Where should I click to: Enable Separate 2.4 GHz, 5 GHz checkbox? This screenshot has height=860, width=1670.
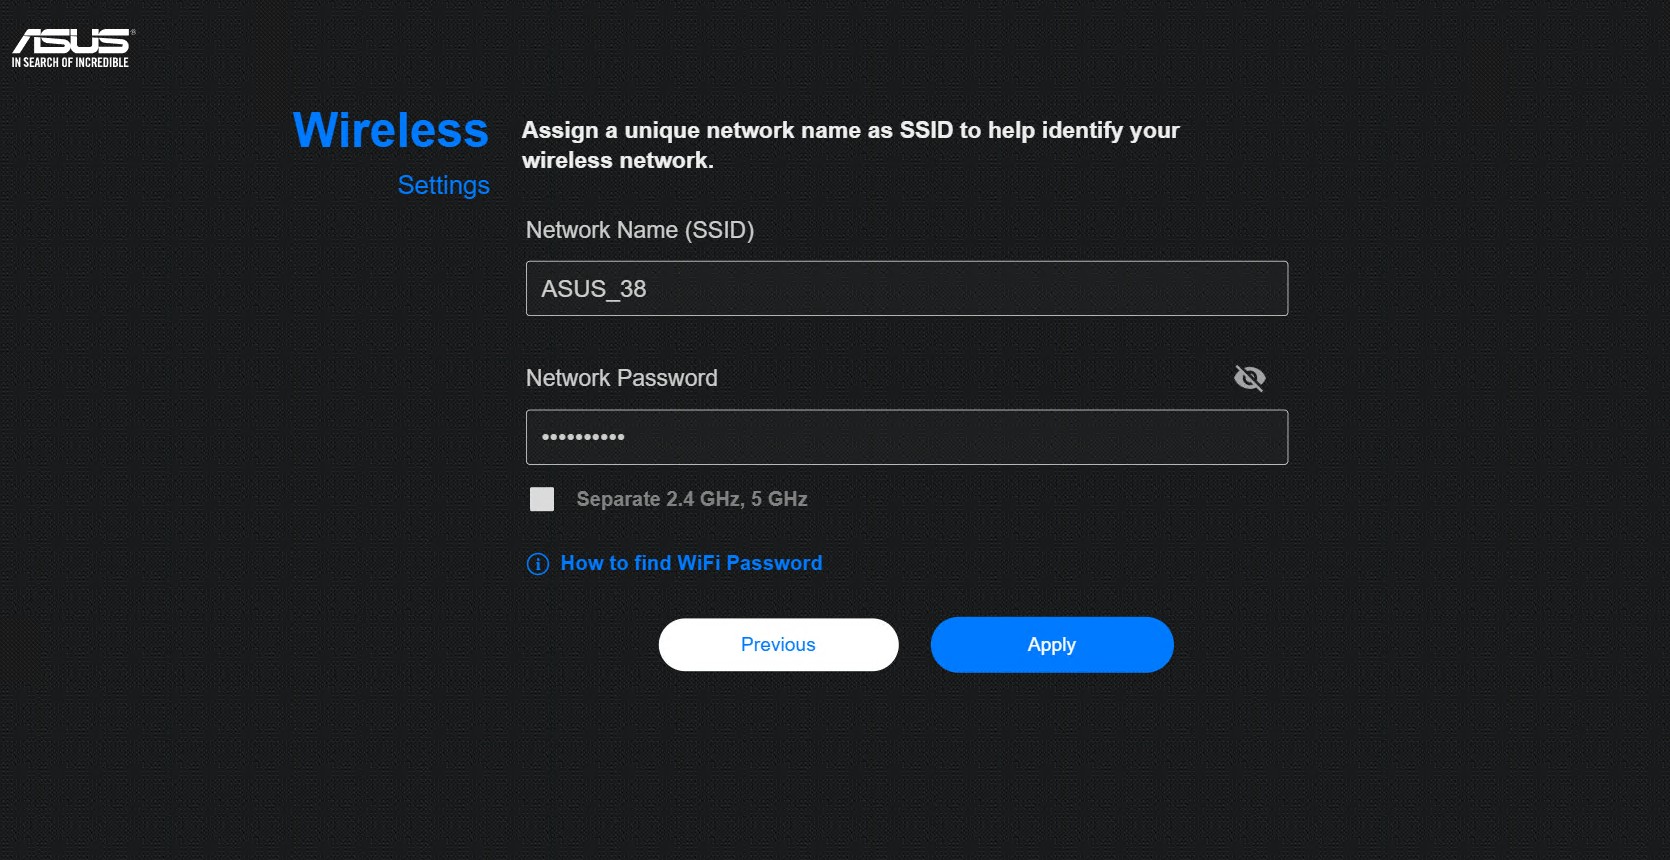tap(542, 499)
